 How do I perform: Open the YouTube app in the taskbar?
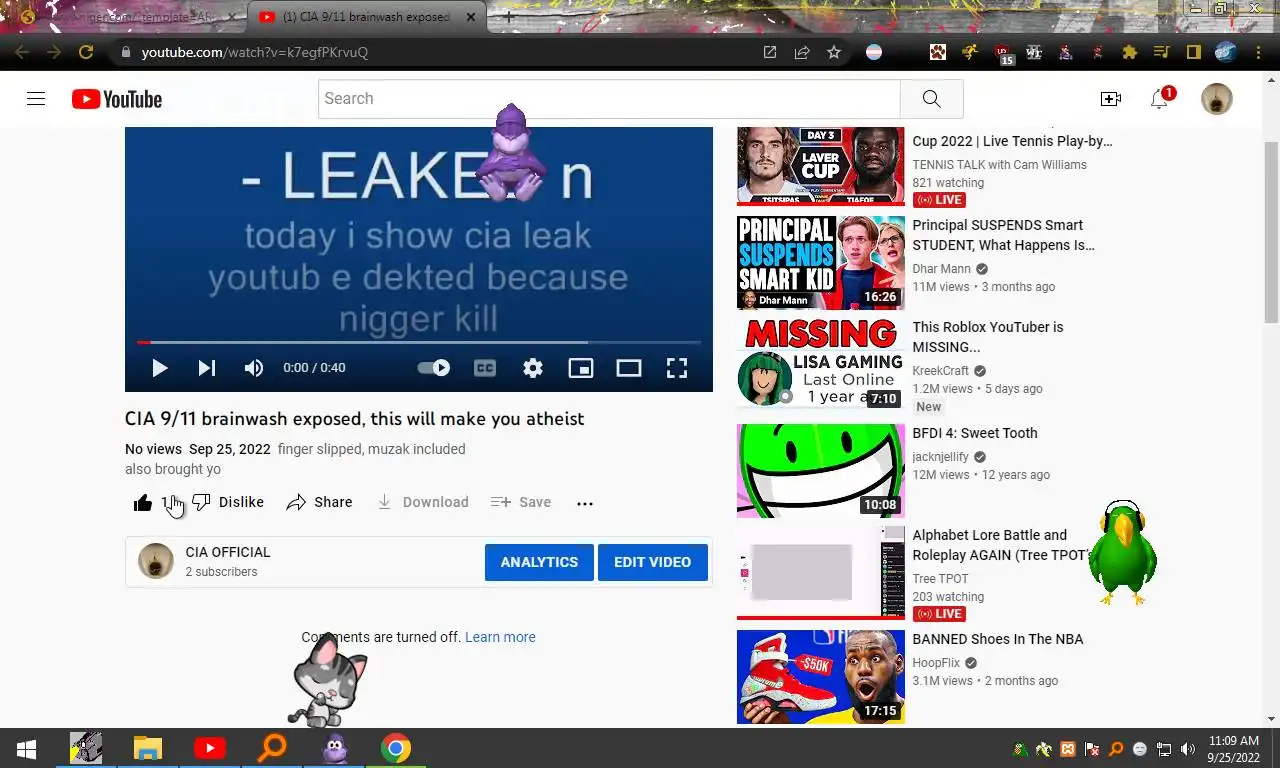pos(210,748)
